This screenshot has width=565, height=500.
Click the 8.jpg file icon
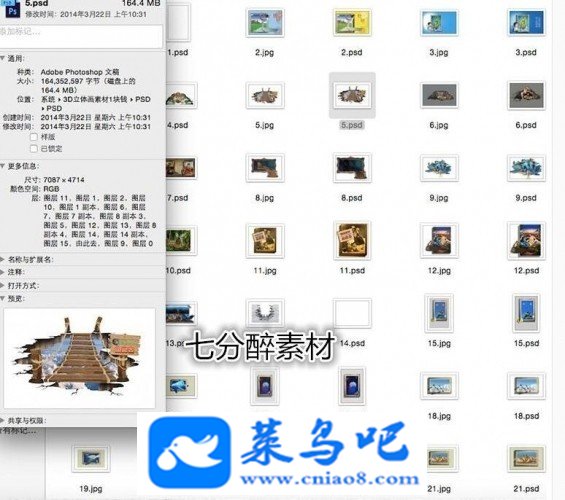[x=265, y=168]
